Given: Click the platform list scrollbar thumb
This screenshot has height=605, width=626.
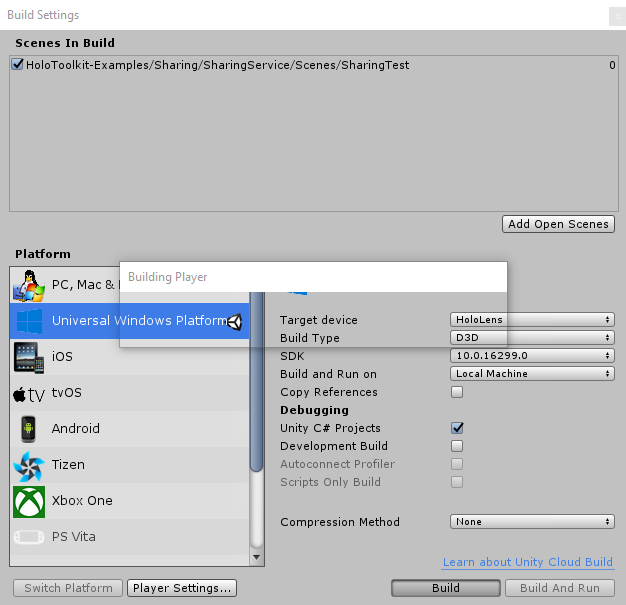Looking at the screenshot, I should point(256,381).
